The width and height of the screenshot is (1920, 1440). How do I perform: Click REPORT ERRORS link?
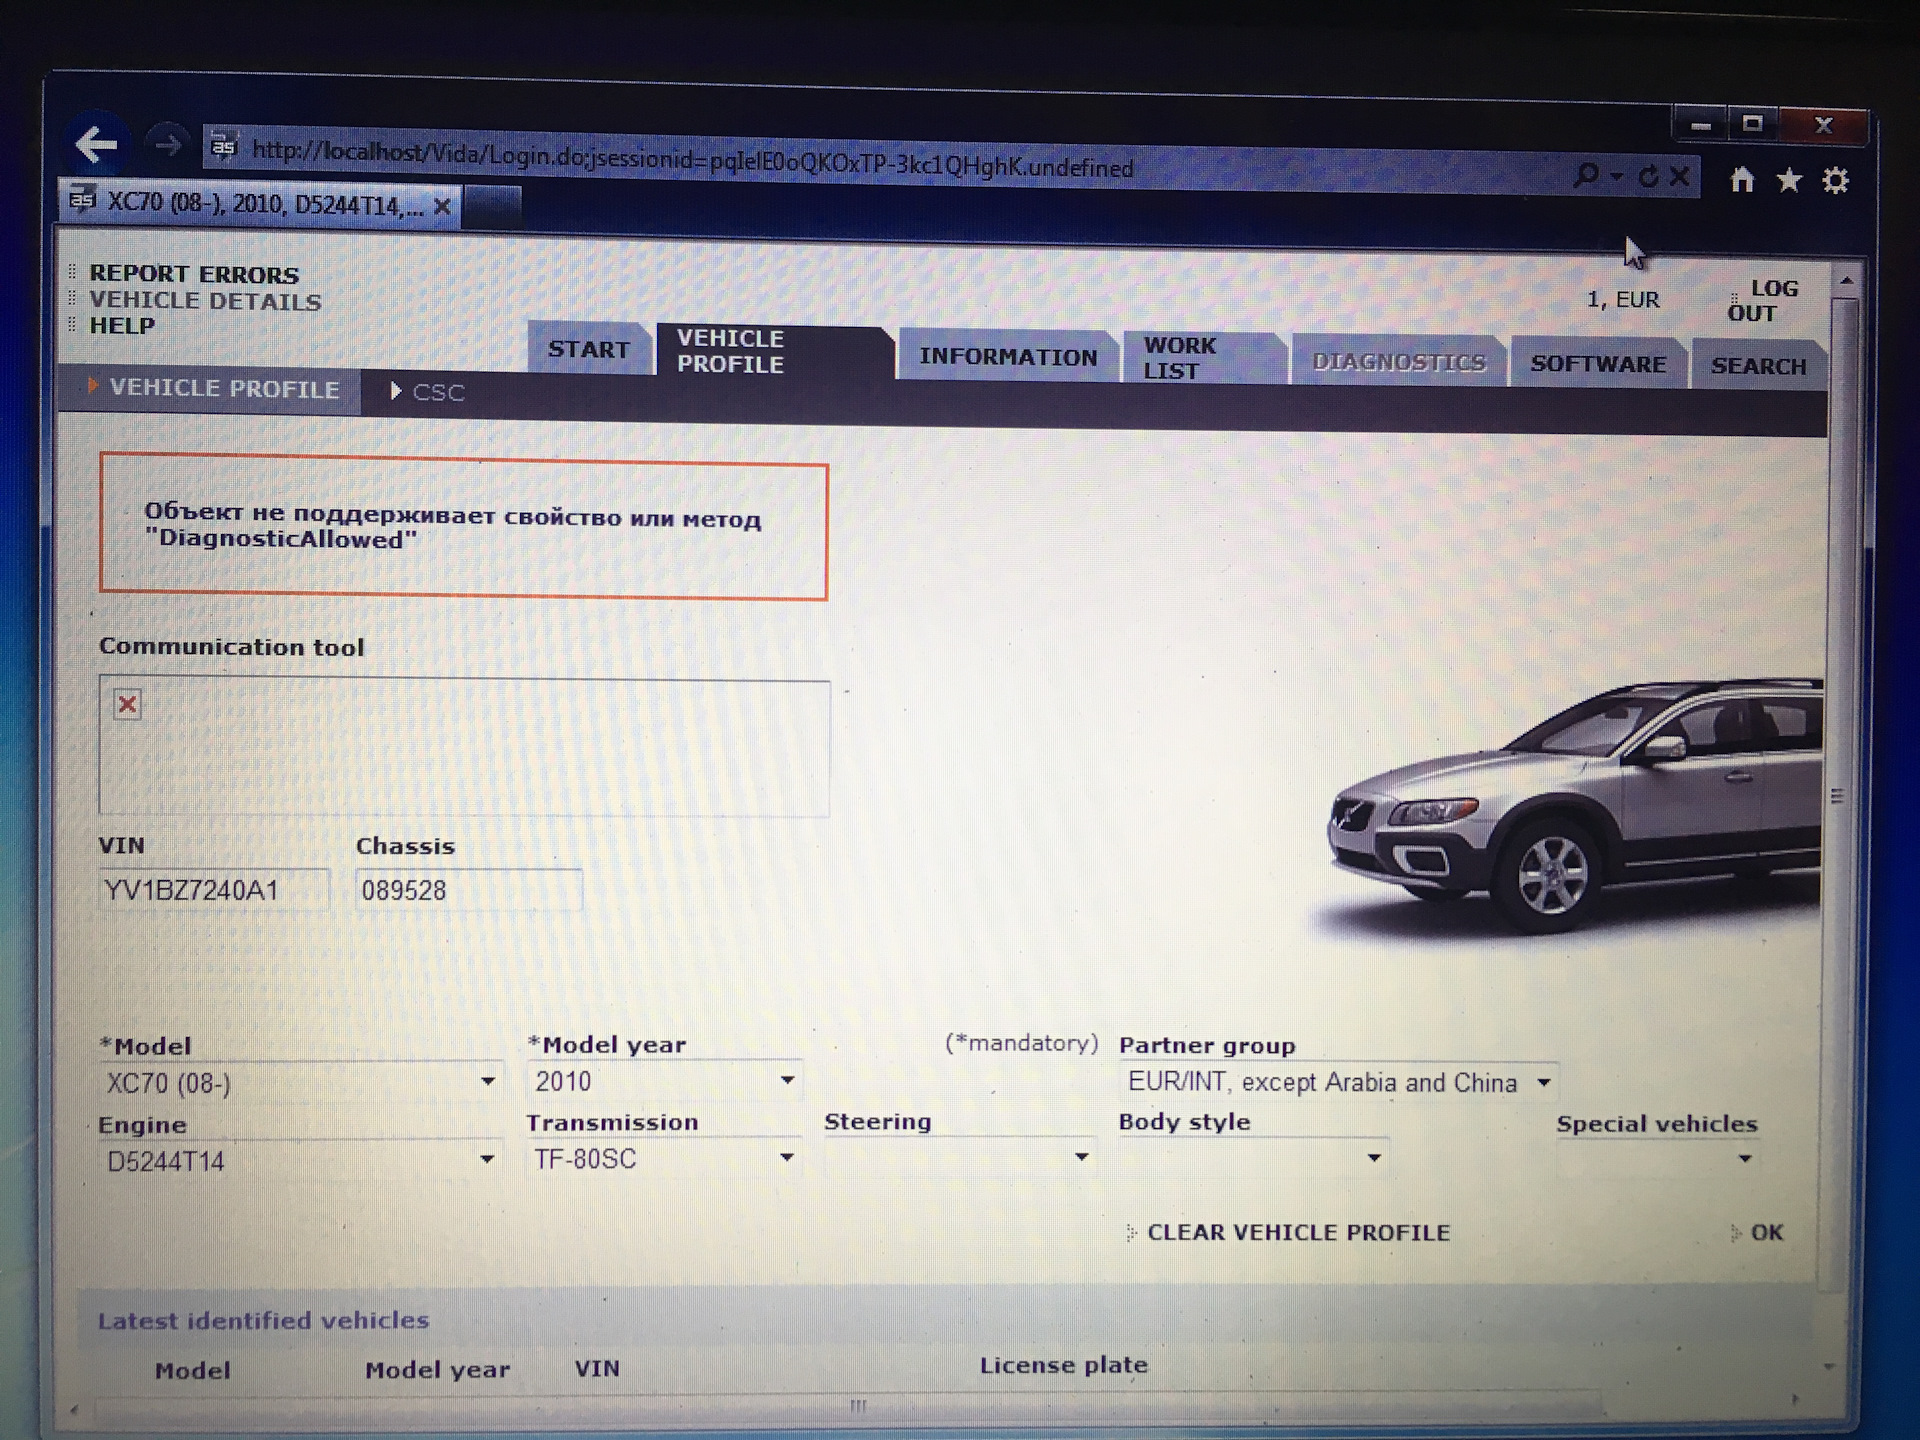[194, 274]
